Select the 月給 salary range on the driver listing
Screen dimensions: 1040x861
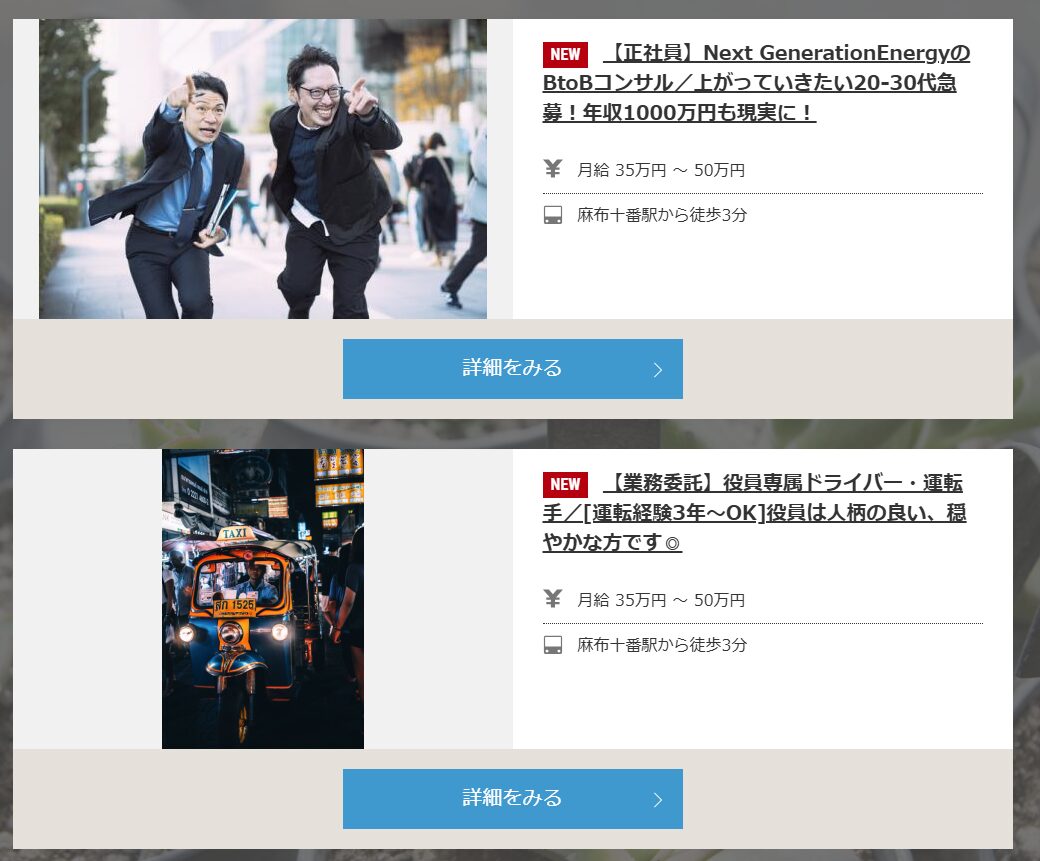660,600
